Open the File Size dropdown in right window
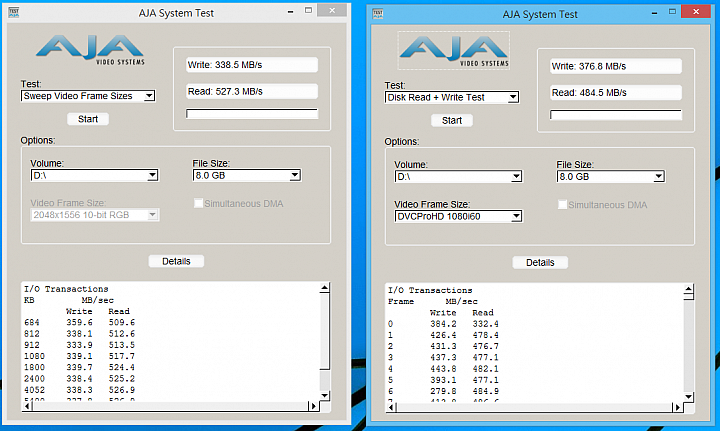Viewport: 720px width, 431px height. point(611,177)
